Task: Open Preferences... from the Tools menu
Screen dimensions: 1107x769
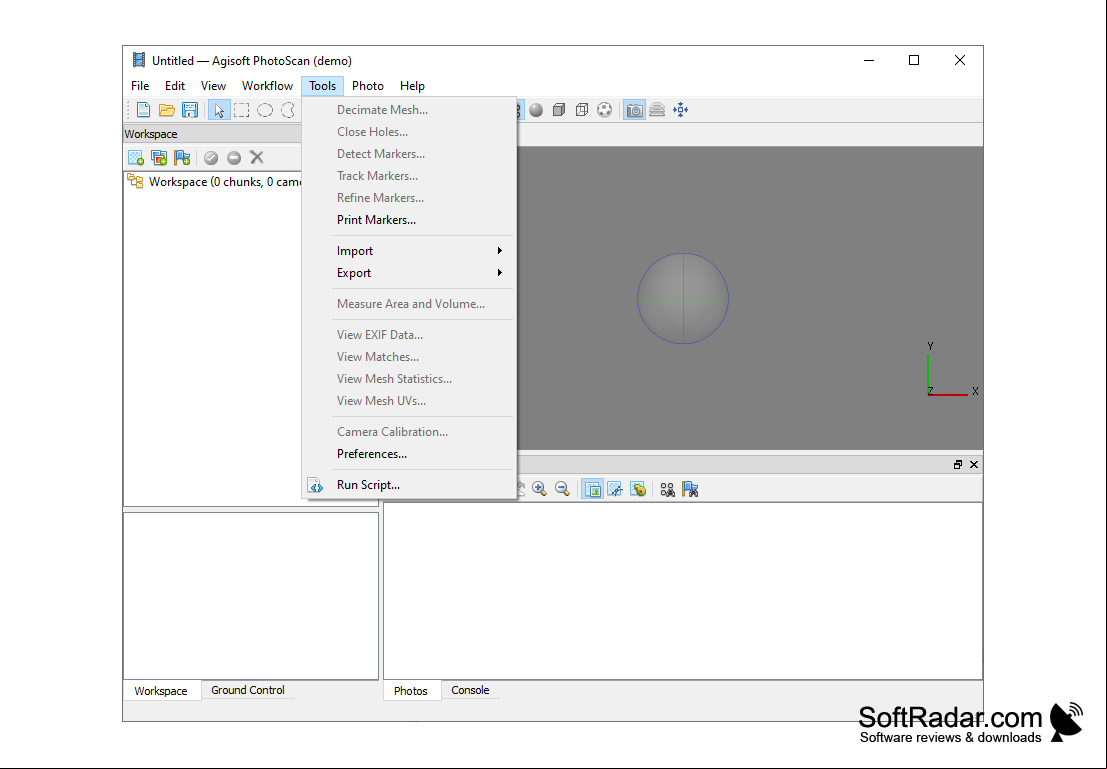Action: point(409,453)
